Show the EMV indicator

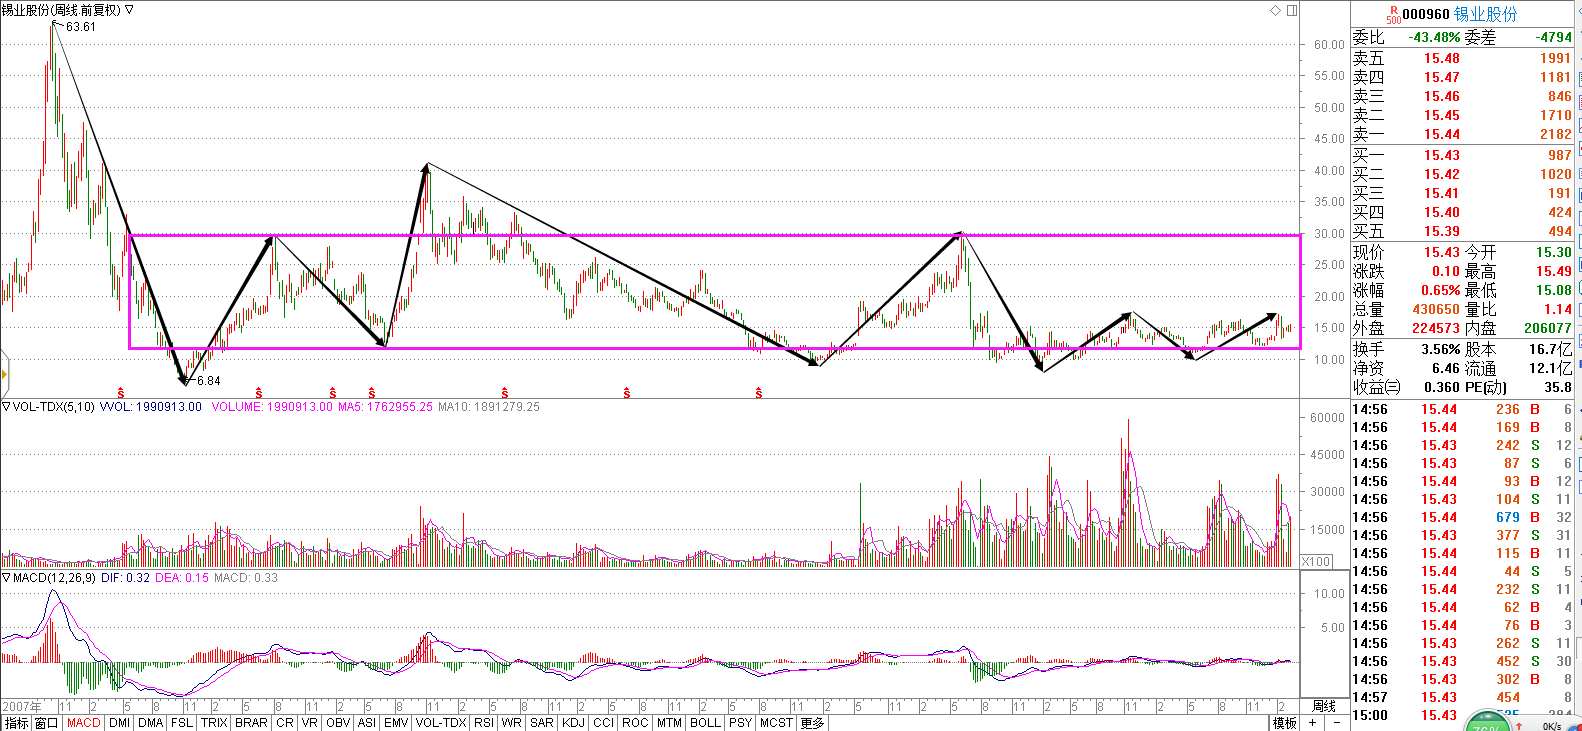click(x=396, y=723)
